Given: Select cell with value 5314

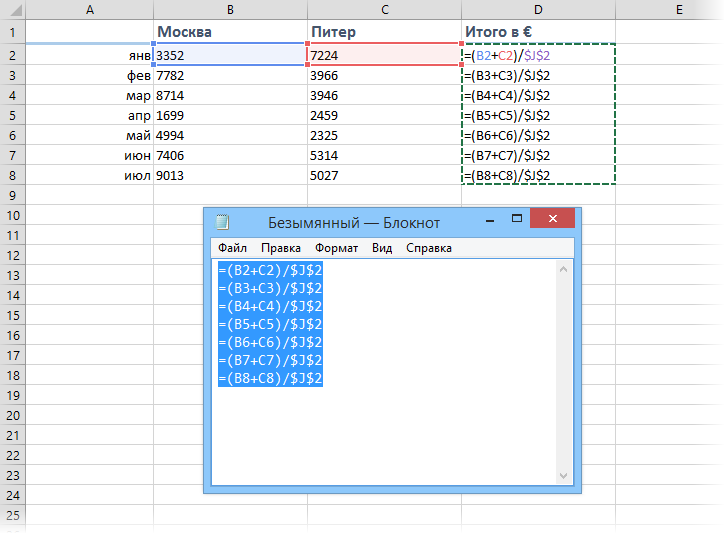Looking at the screenshot, I should tap(384, 155).
